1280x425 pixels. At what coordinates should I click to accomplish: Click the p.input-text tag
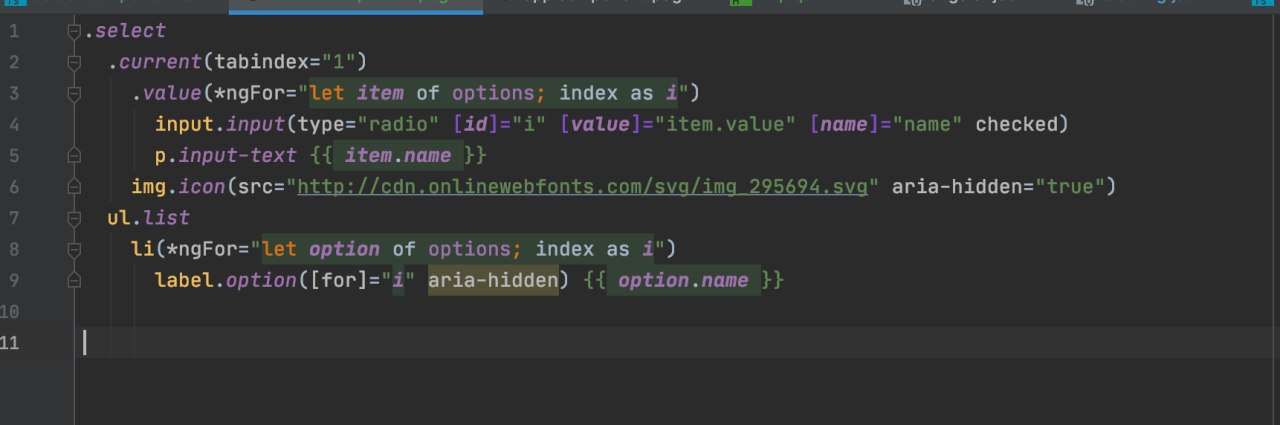[x=226, y=156]
